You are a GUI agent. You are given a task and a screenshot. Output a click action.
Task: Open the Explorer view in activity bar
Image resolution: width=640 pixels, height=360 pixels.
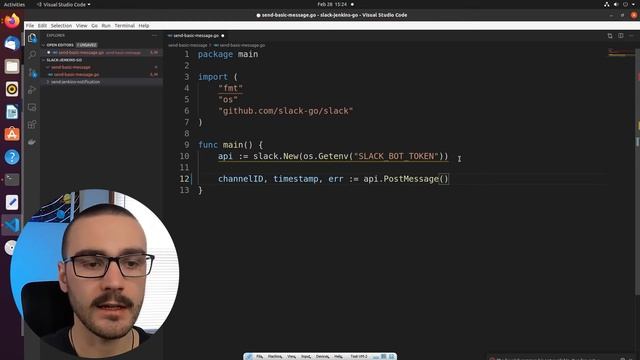[x=32, y=38]
